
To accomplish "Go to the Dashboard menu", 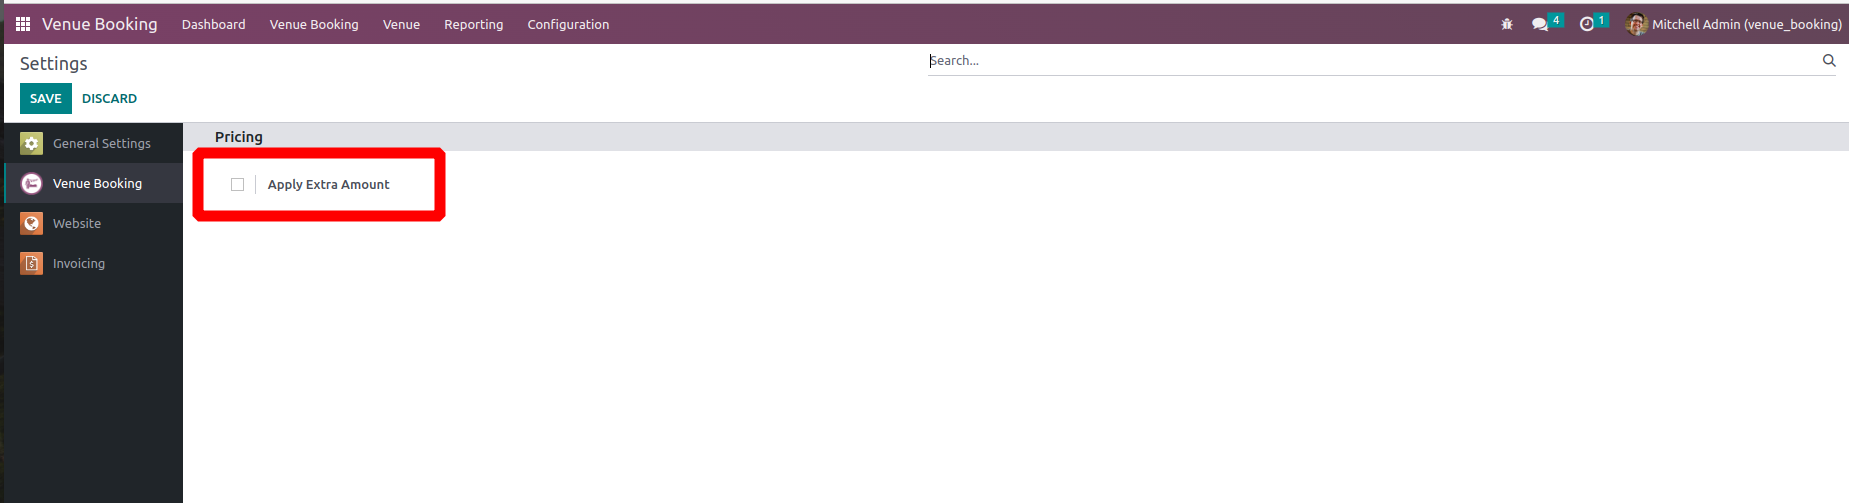I will (213, 24).
